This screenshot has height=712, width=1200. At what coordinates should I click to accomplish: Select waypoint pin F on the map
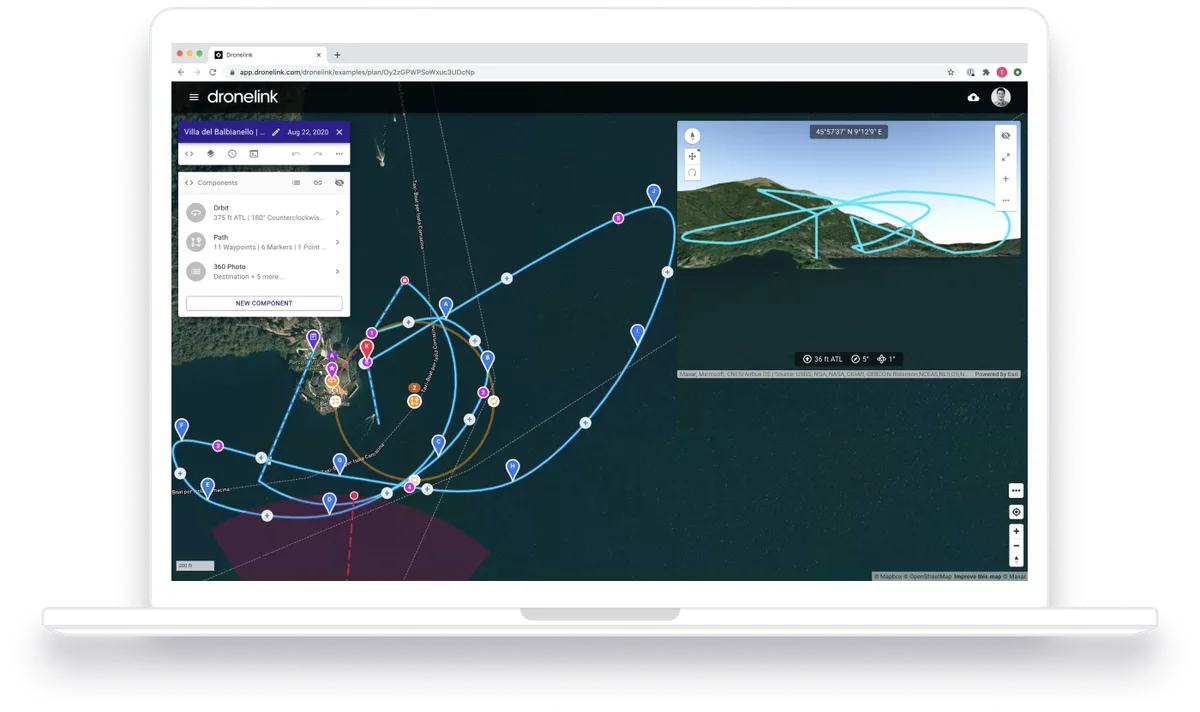(x=181, y=429)
